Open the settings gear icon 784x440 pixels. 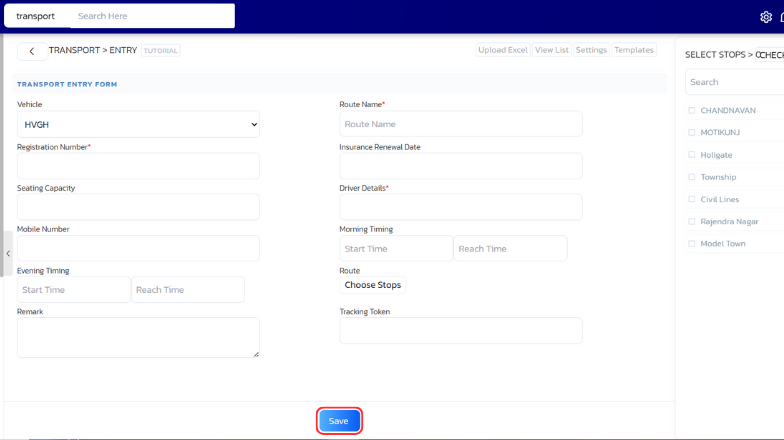pyautogui.click(x=766, y=17)
